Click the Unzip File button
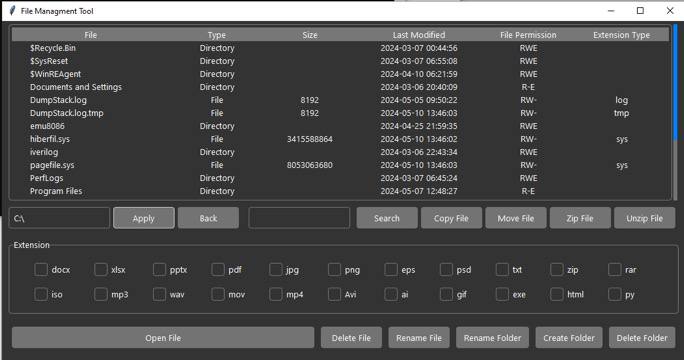 click(x=644, y=218)
